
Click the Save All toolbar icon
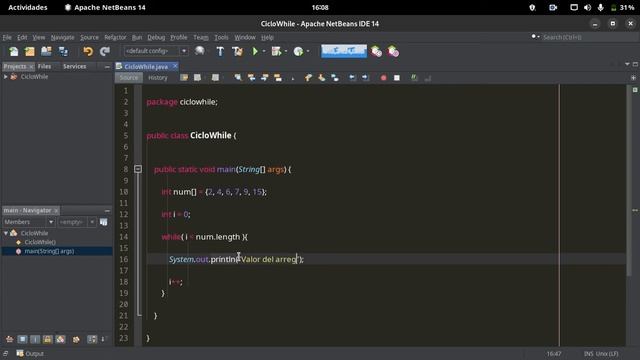pos(63,51)
